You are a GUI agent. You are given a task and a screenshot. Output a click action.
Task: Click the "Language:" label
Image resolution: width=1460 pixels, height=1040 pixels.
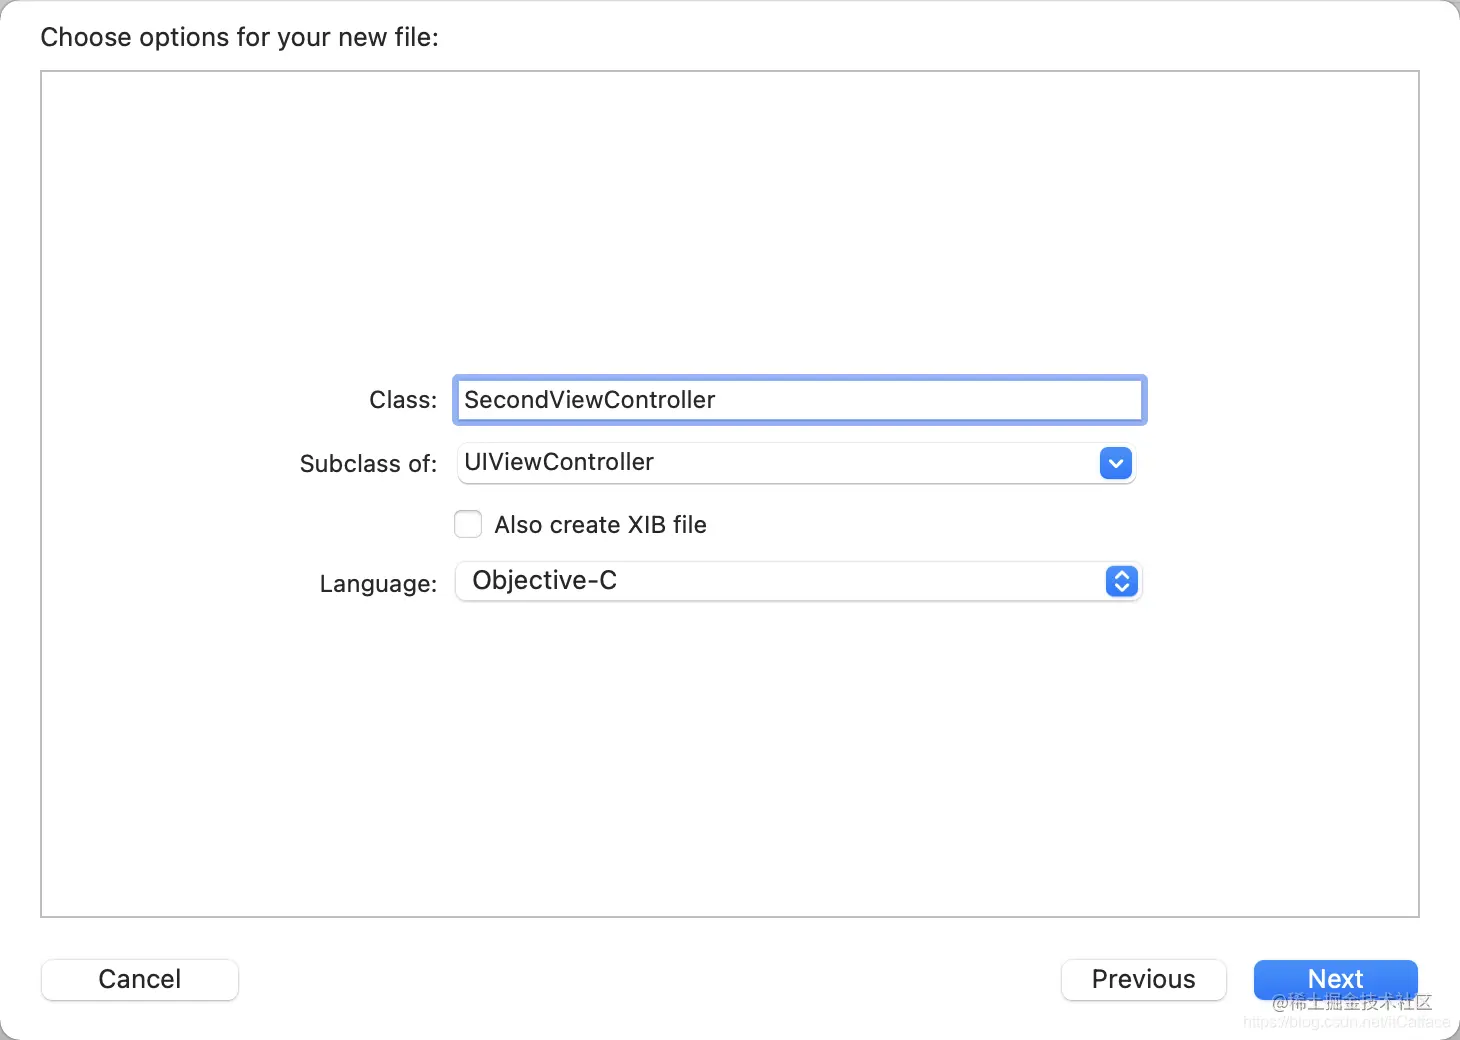(x=378, y=584)
